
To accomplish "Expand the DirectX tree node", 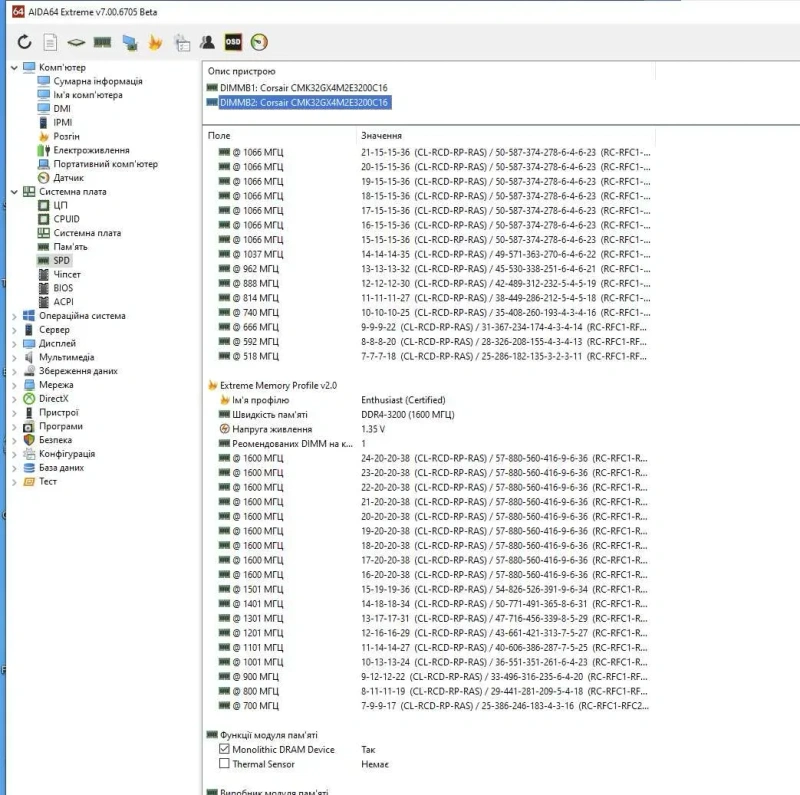I will click(14, 399).
